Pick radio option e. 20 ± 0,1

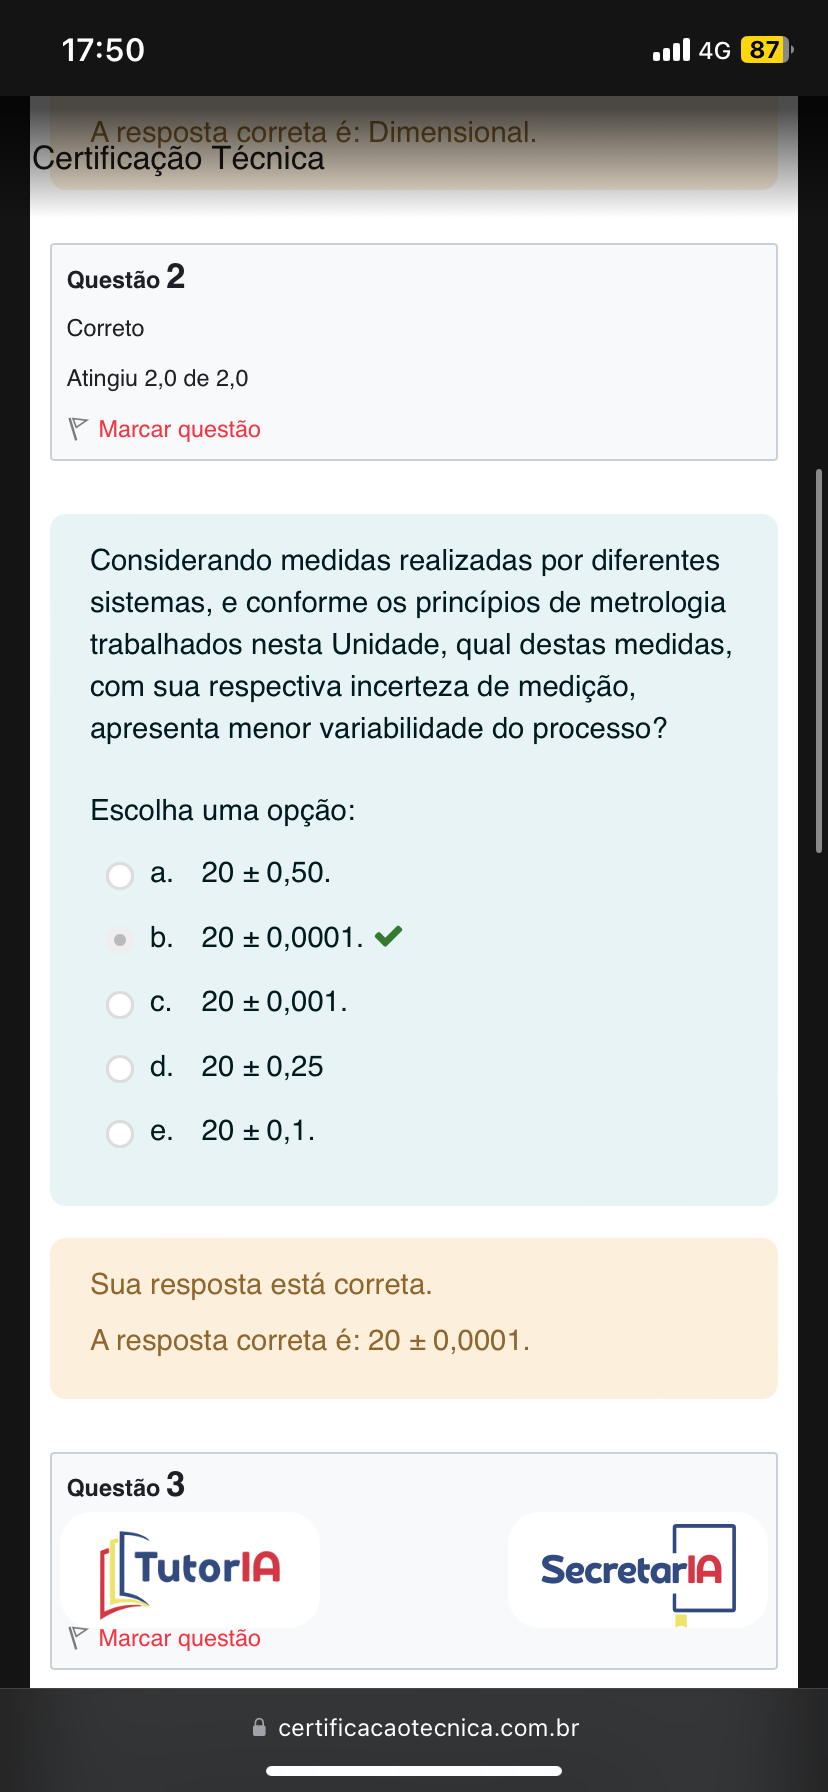[120, 1133]
